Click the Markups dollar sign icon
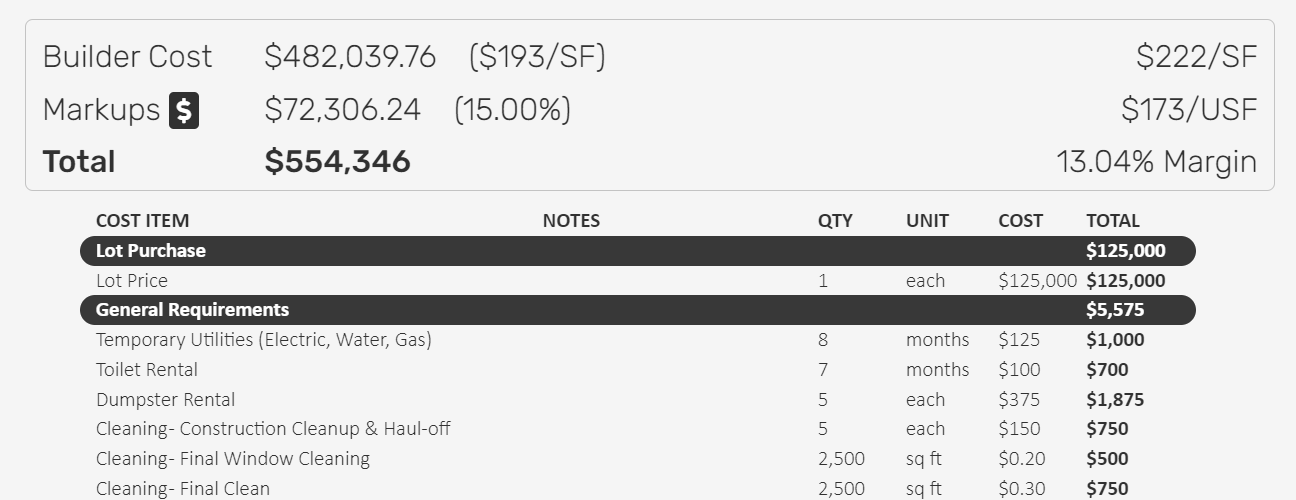The image size is (1296, 500). coord(184,110)
